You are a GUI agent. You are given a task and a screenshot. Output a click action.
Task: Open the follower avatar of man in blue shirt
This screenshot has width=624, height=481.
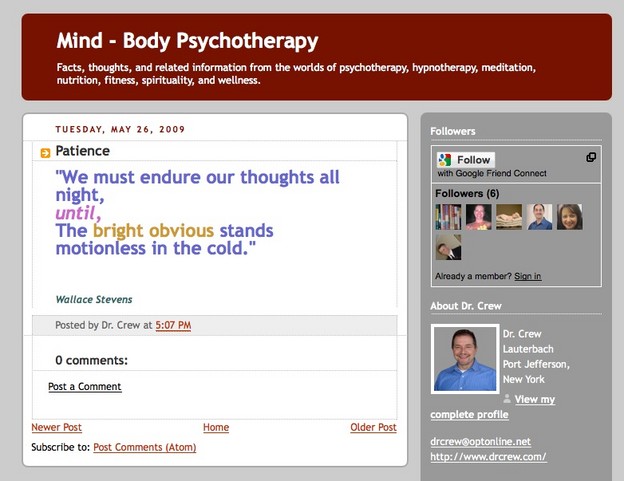539,217
